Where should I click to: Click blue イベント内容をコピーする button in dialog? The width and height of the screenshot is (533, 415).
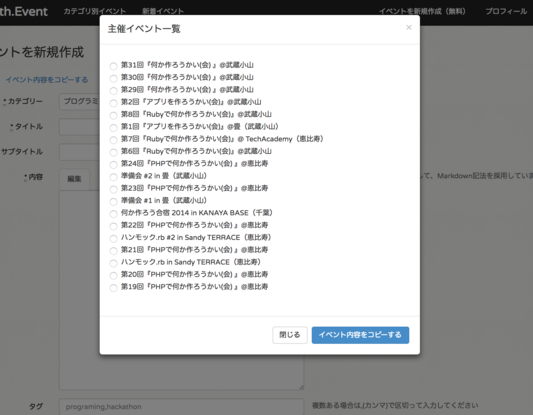click(x=360, y=335)
